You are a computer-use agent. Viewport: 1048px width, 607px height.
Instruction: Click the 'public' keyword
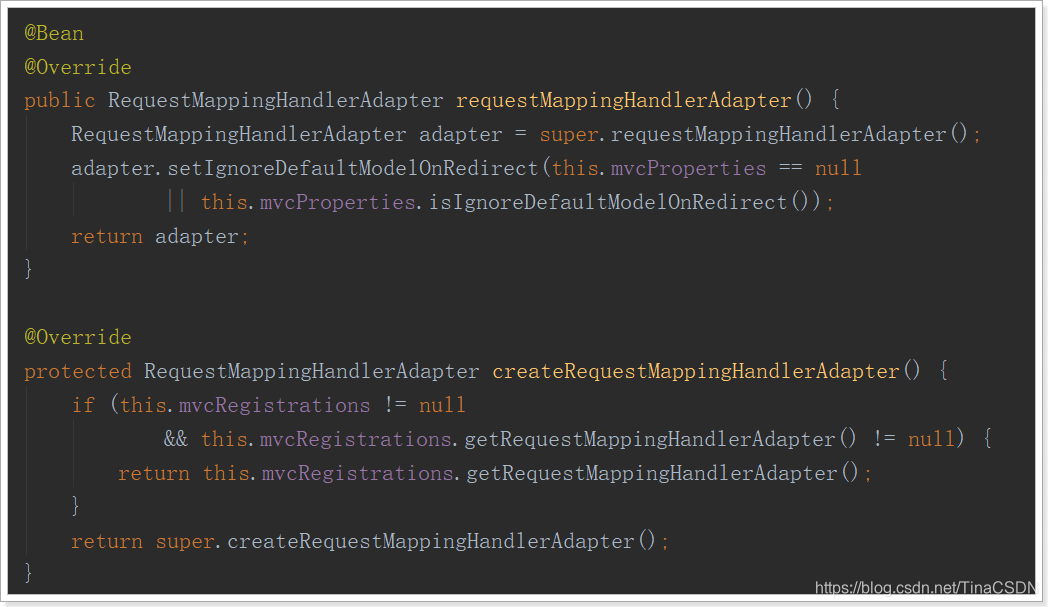(x=59, y=101)
